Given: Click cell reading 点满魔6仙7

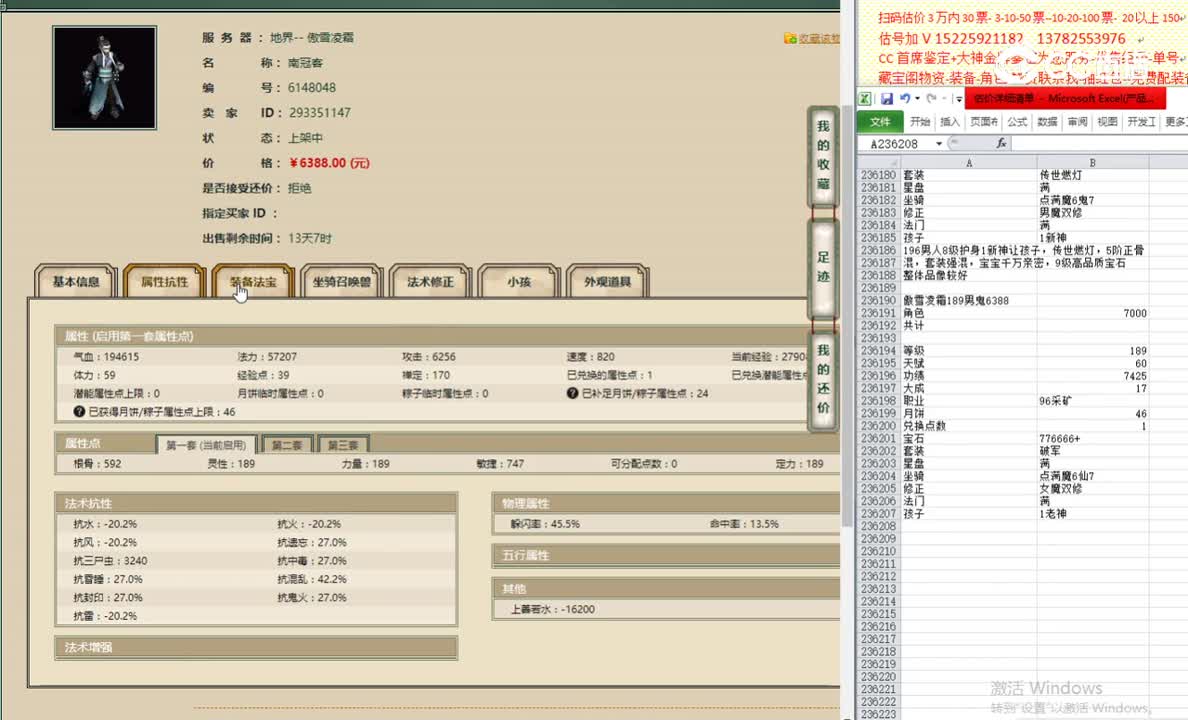Looking at the screenshot, I should click(x=1093, y=476).
